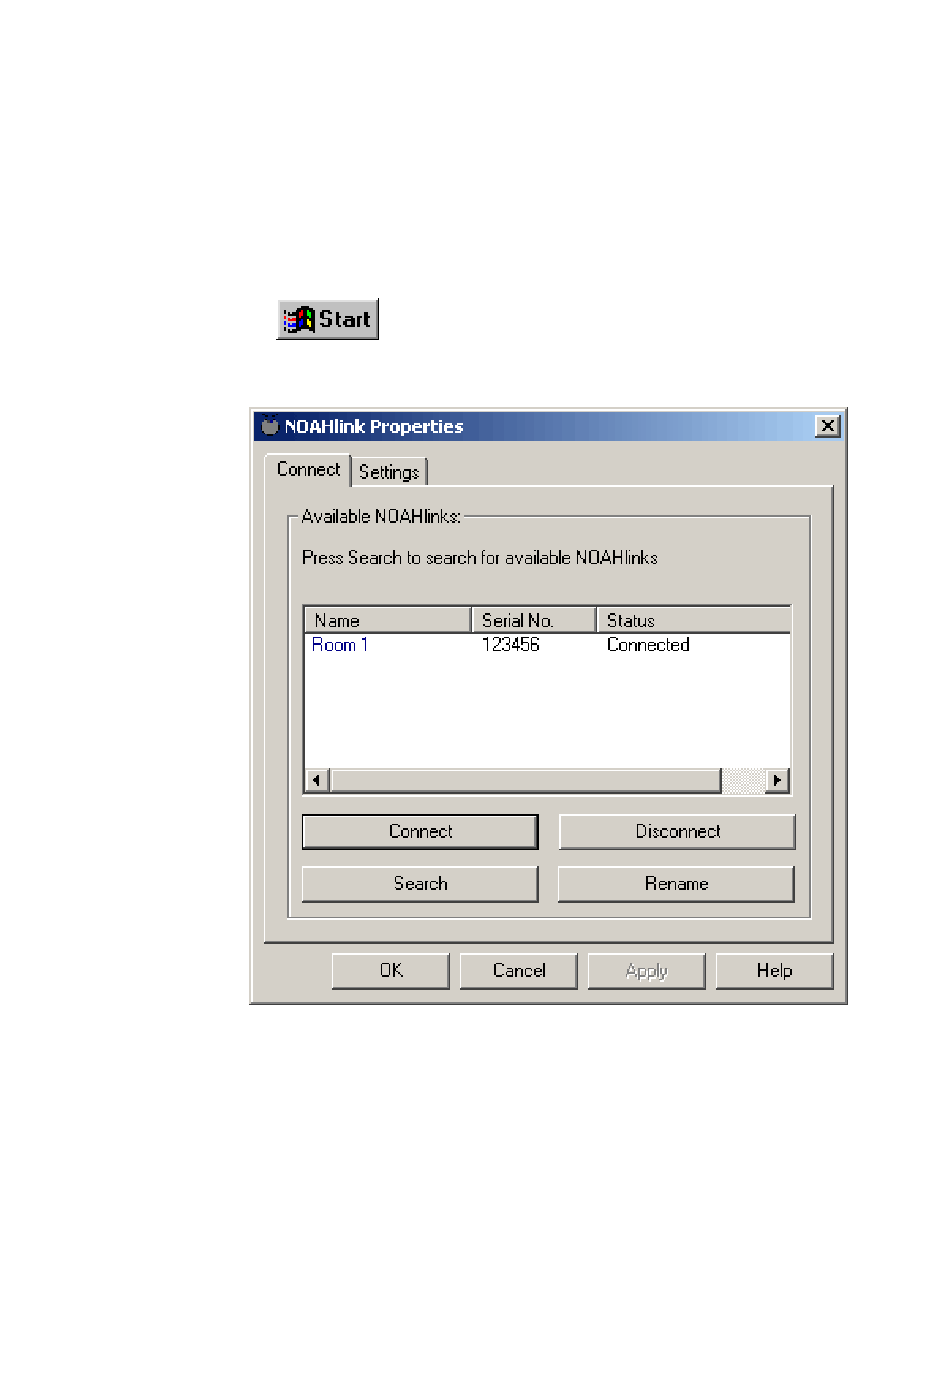Click the left scroll arrow of list
The width and height of the screenshot is (950, 1391).
[x=317, y=780]
